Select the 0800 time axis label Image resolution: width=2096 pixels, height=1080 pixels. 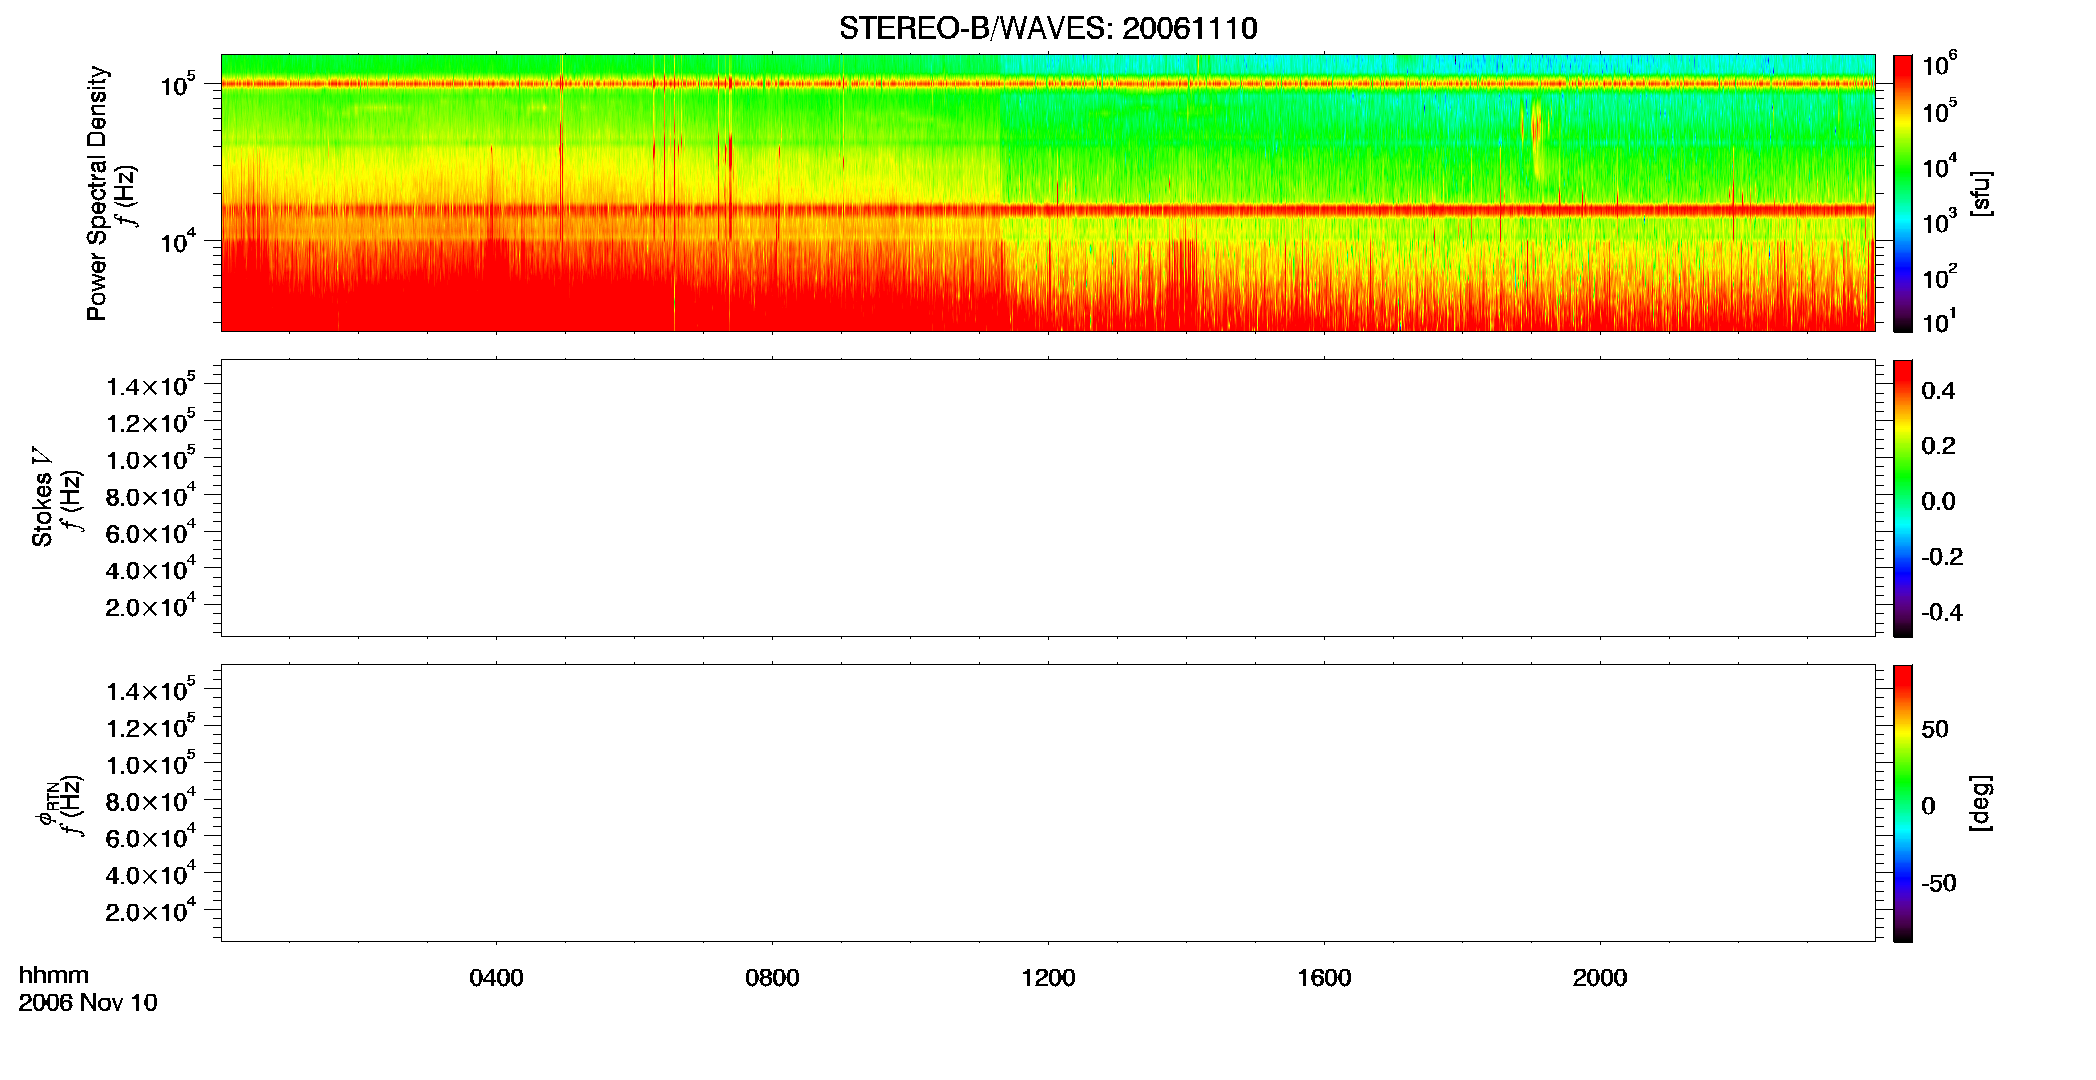coord(772,978)
